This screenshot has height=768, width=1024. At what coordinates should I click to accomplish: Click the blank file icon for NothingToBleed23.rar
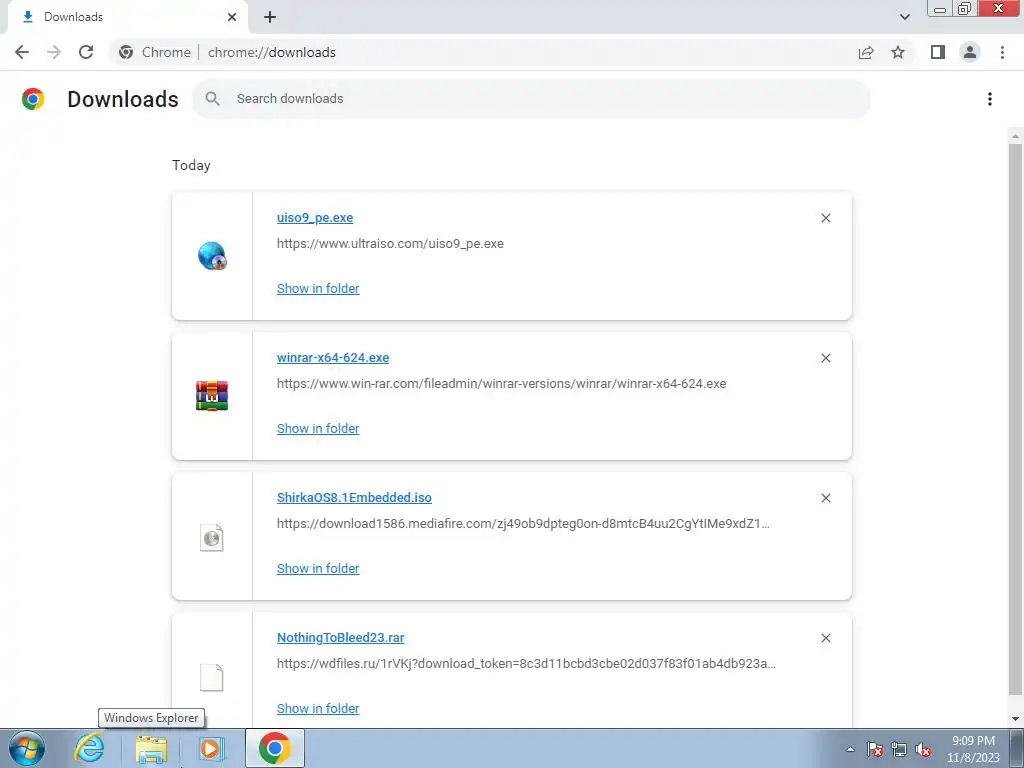(x=212, y=677)
